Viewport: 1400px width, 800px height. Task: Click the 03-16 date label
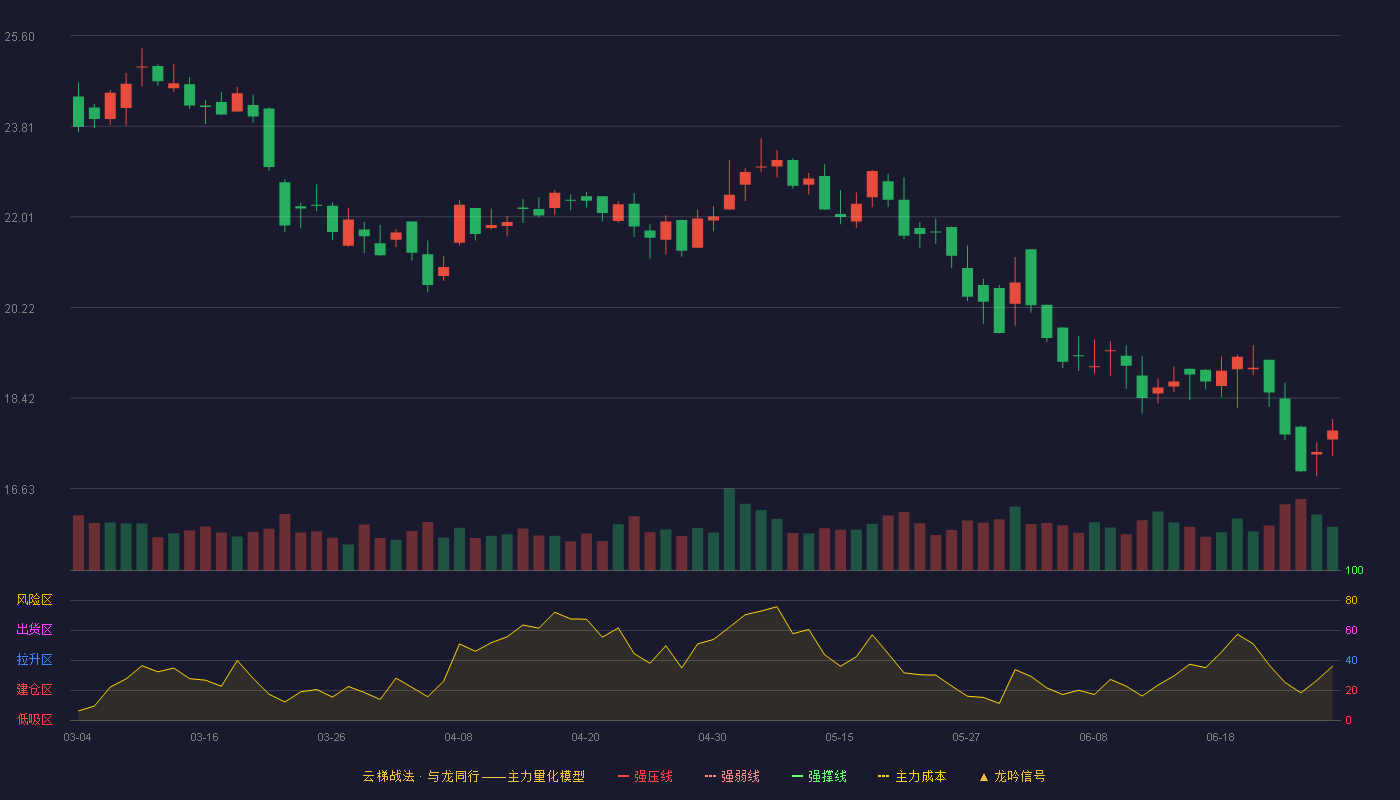tap(204, 737)
